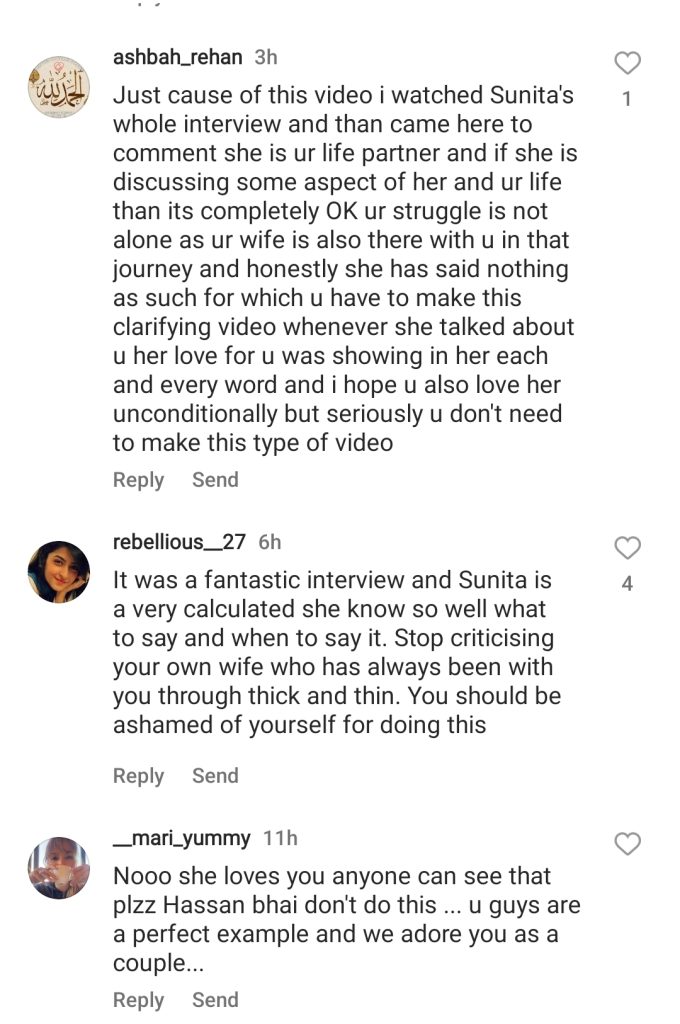This screenshot has width=680, height=1024.
Task: Show the 4 likes on rebellious__27's comment
Action: click(x=627, y=584)
